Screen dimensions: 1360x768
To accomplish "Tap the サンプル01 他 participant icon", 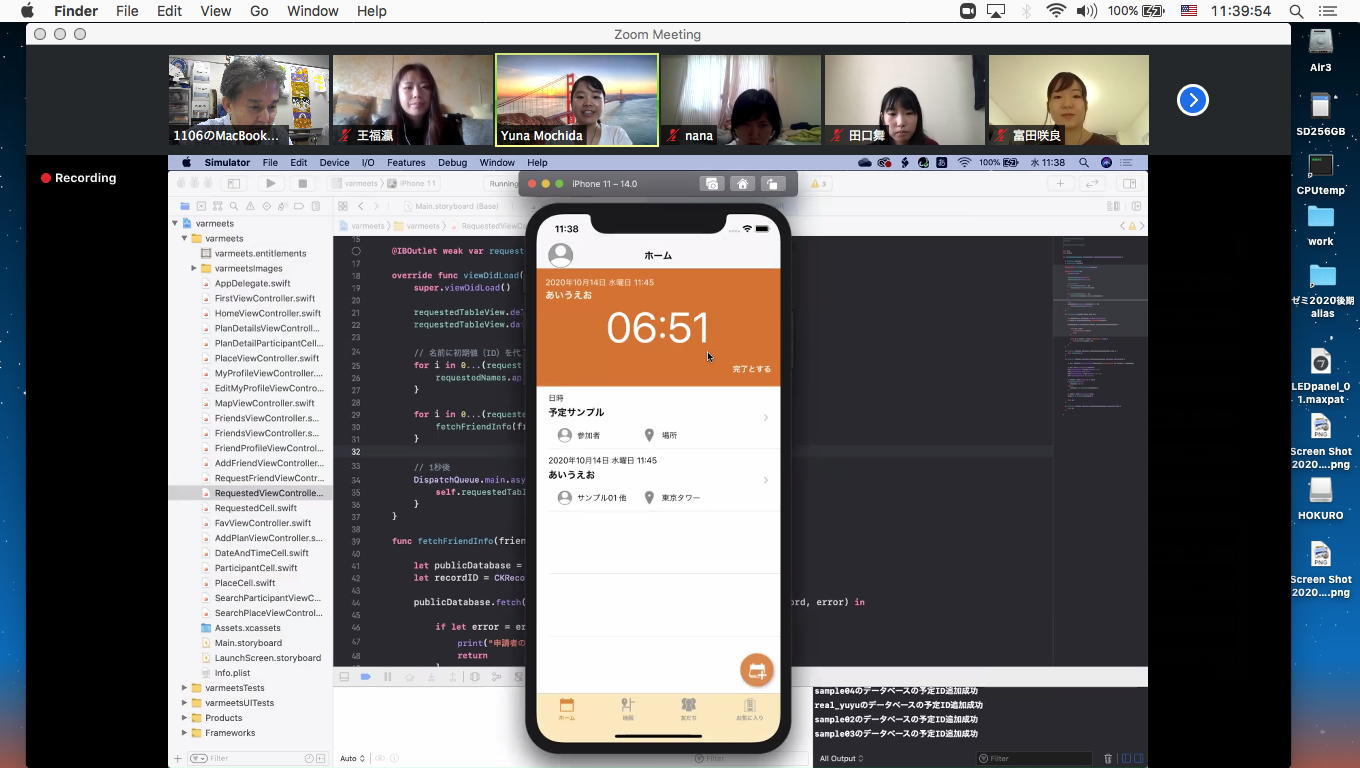I will [x=565, y=497].
